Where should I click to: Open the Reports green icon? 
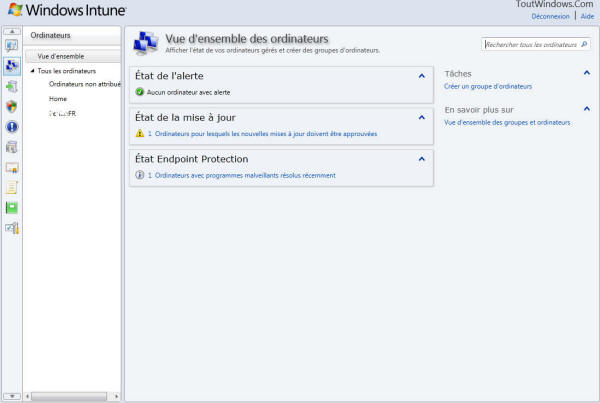tap(12, 208)
